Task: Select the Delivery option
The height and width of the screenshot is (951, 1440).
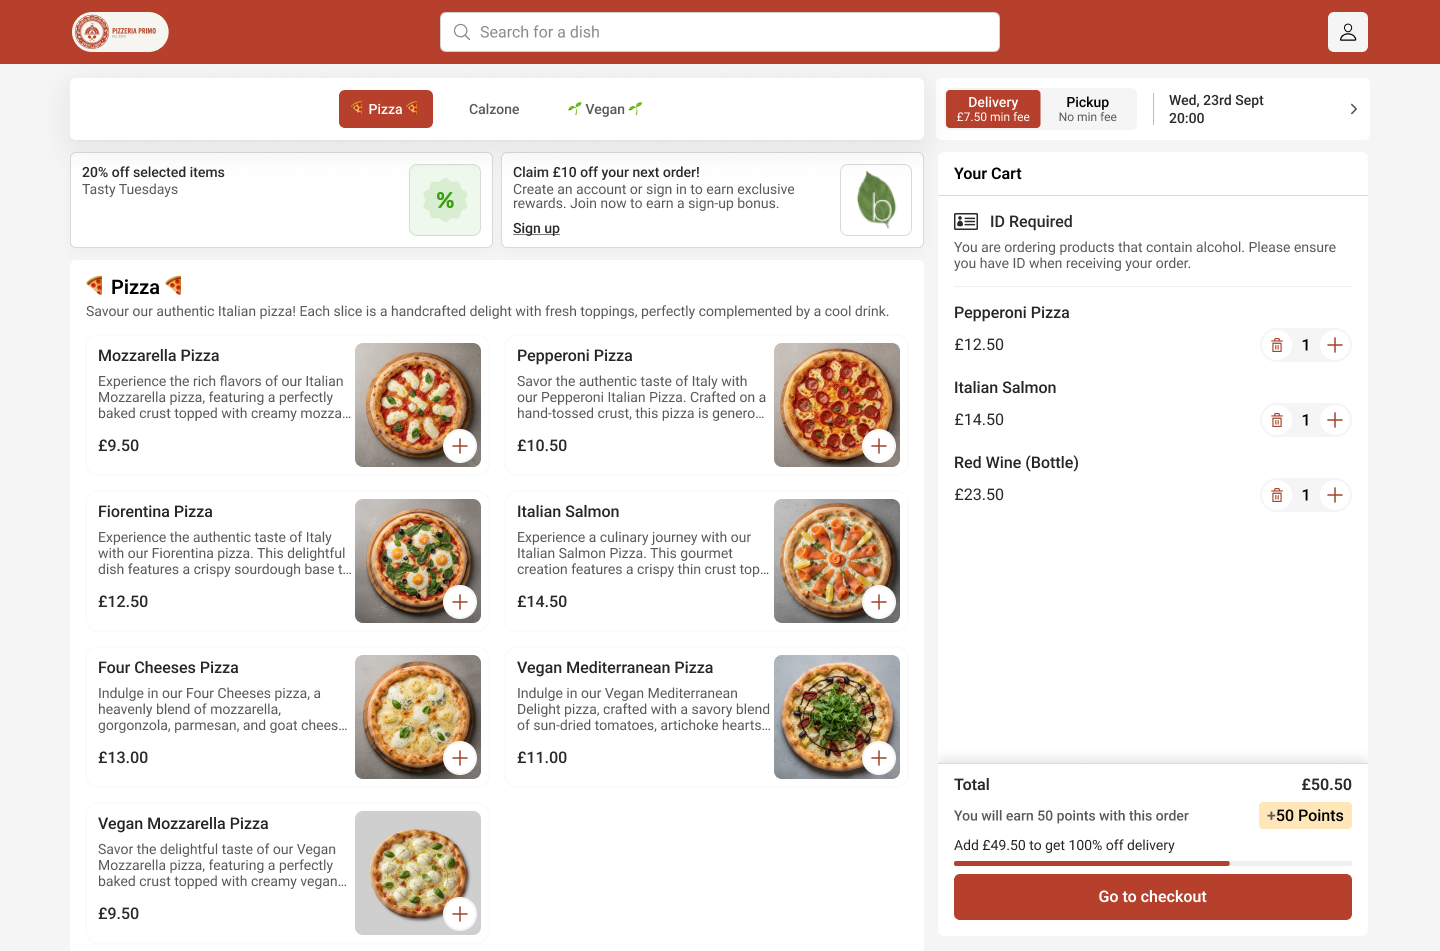Action: click(992, 108)
